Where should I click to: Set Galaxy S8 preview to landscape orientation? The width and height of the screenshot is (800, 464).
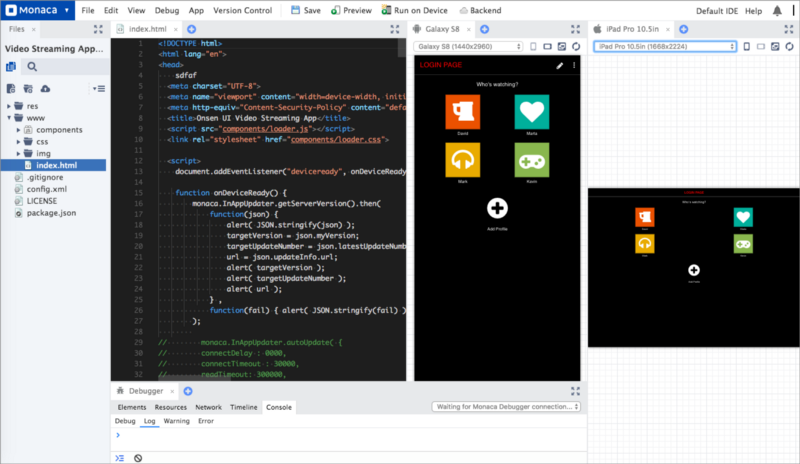coord(547,46)
